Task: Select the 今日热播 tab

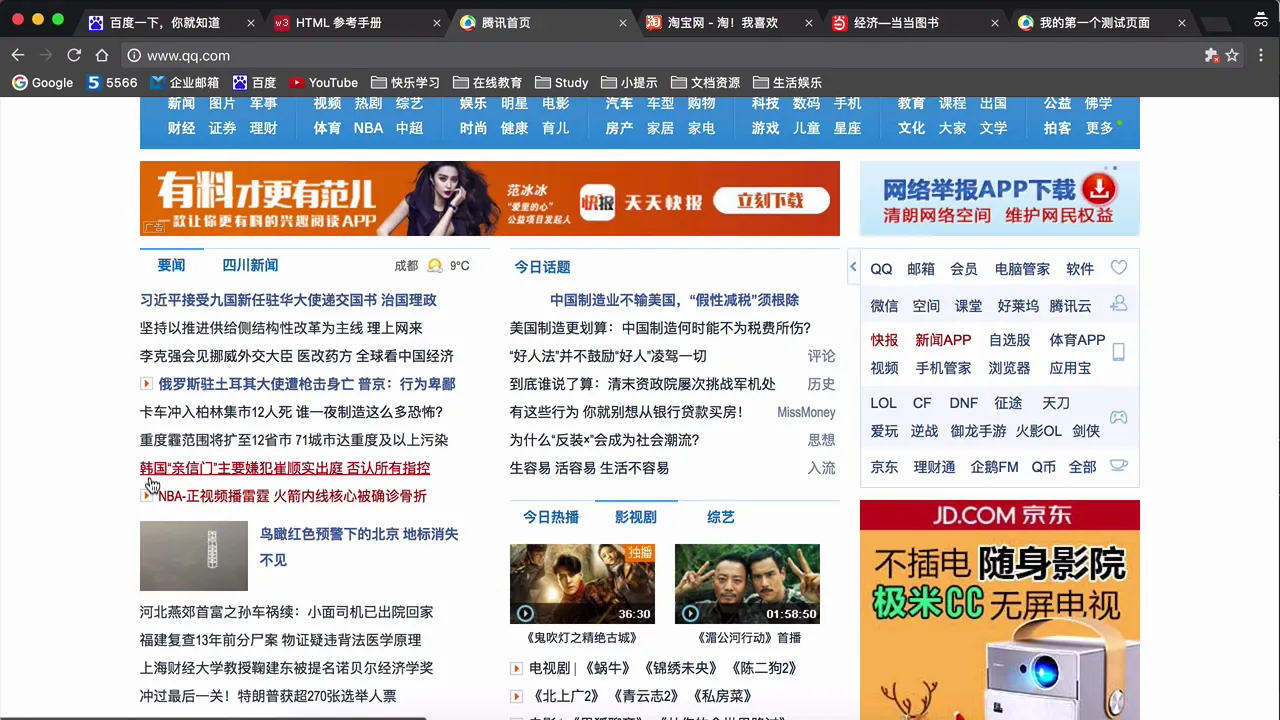Action: click(x=551, y=517)
